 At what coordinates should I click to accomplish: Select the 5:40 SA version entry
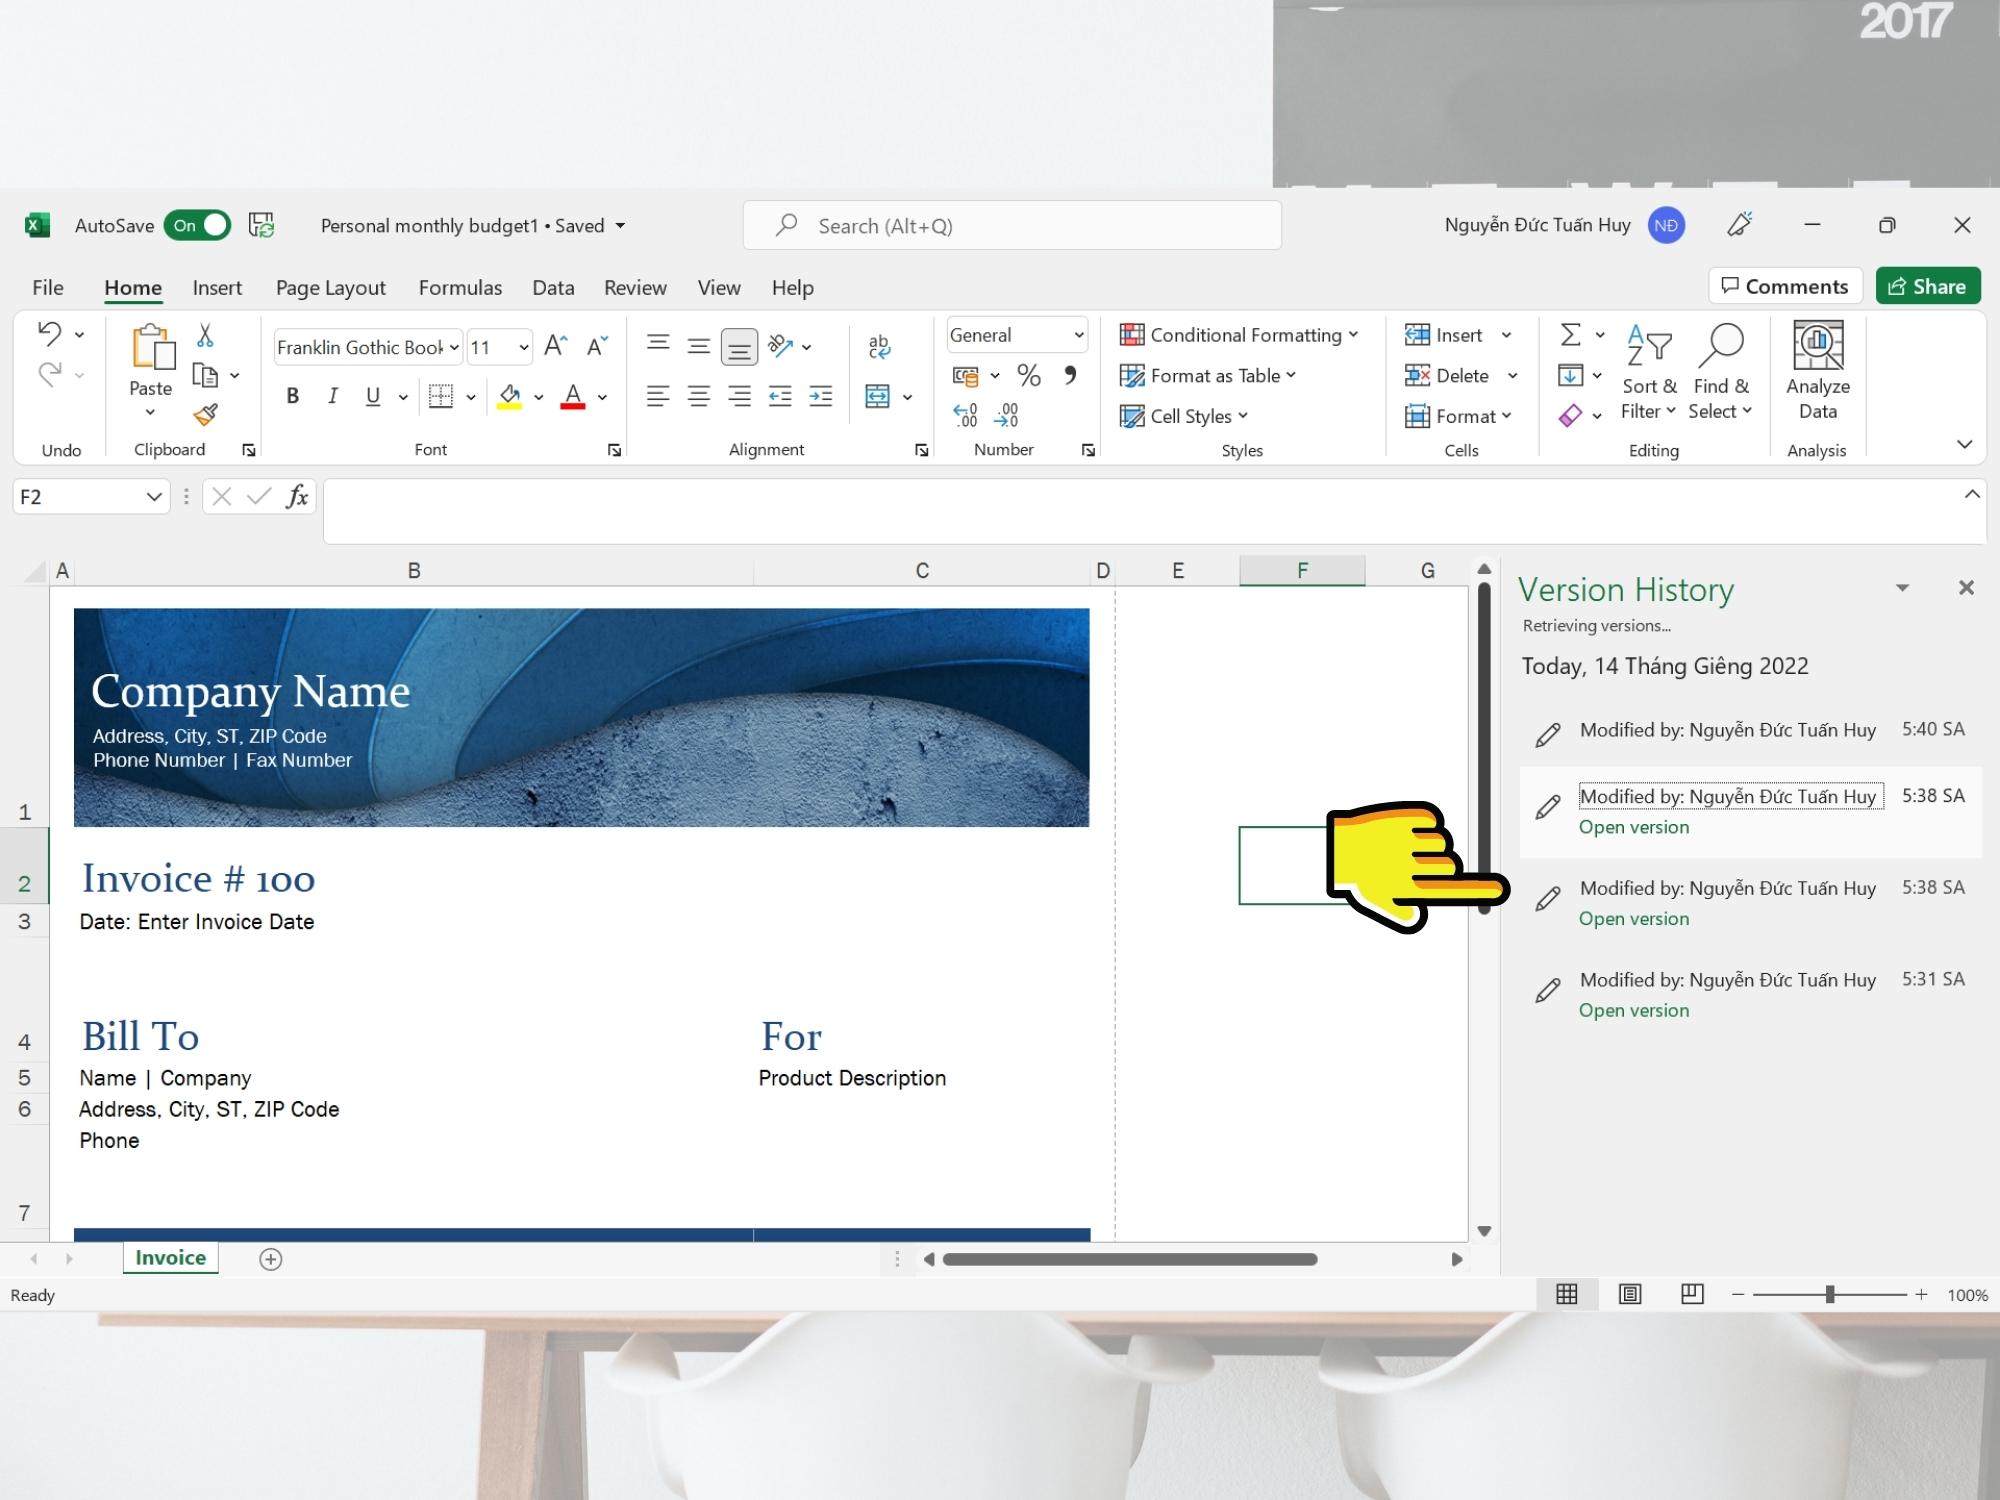(1750, 730)
